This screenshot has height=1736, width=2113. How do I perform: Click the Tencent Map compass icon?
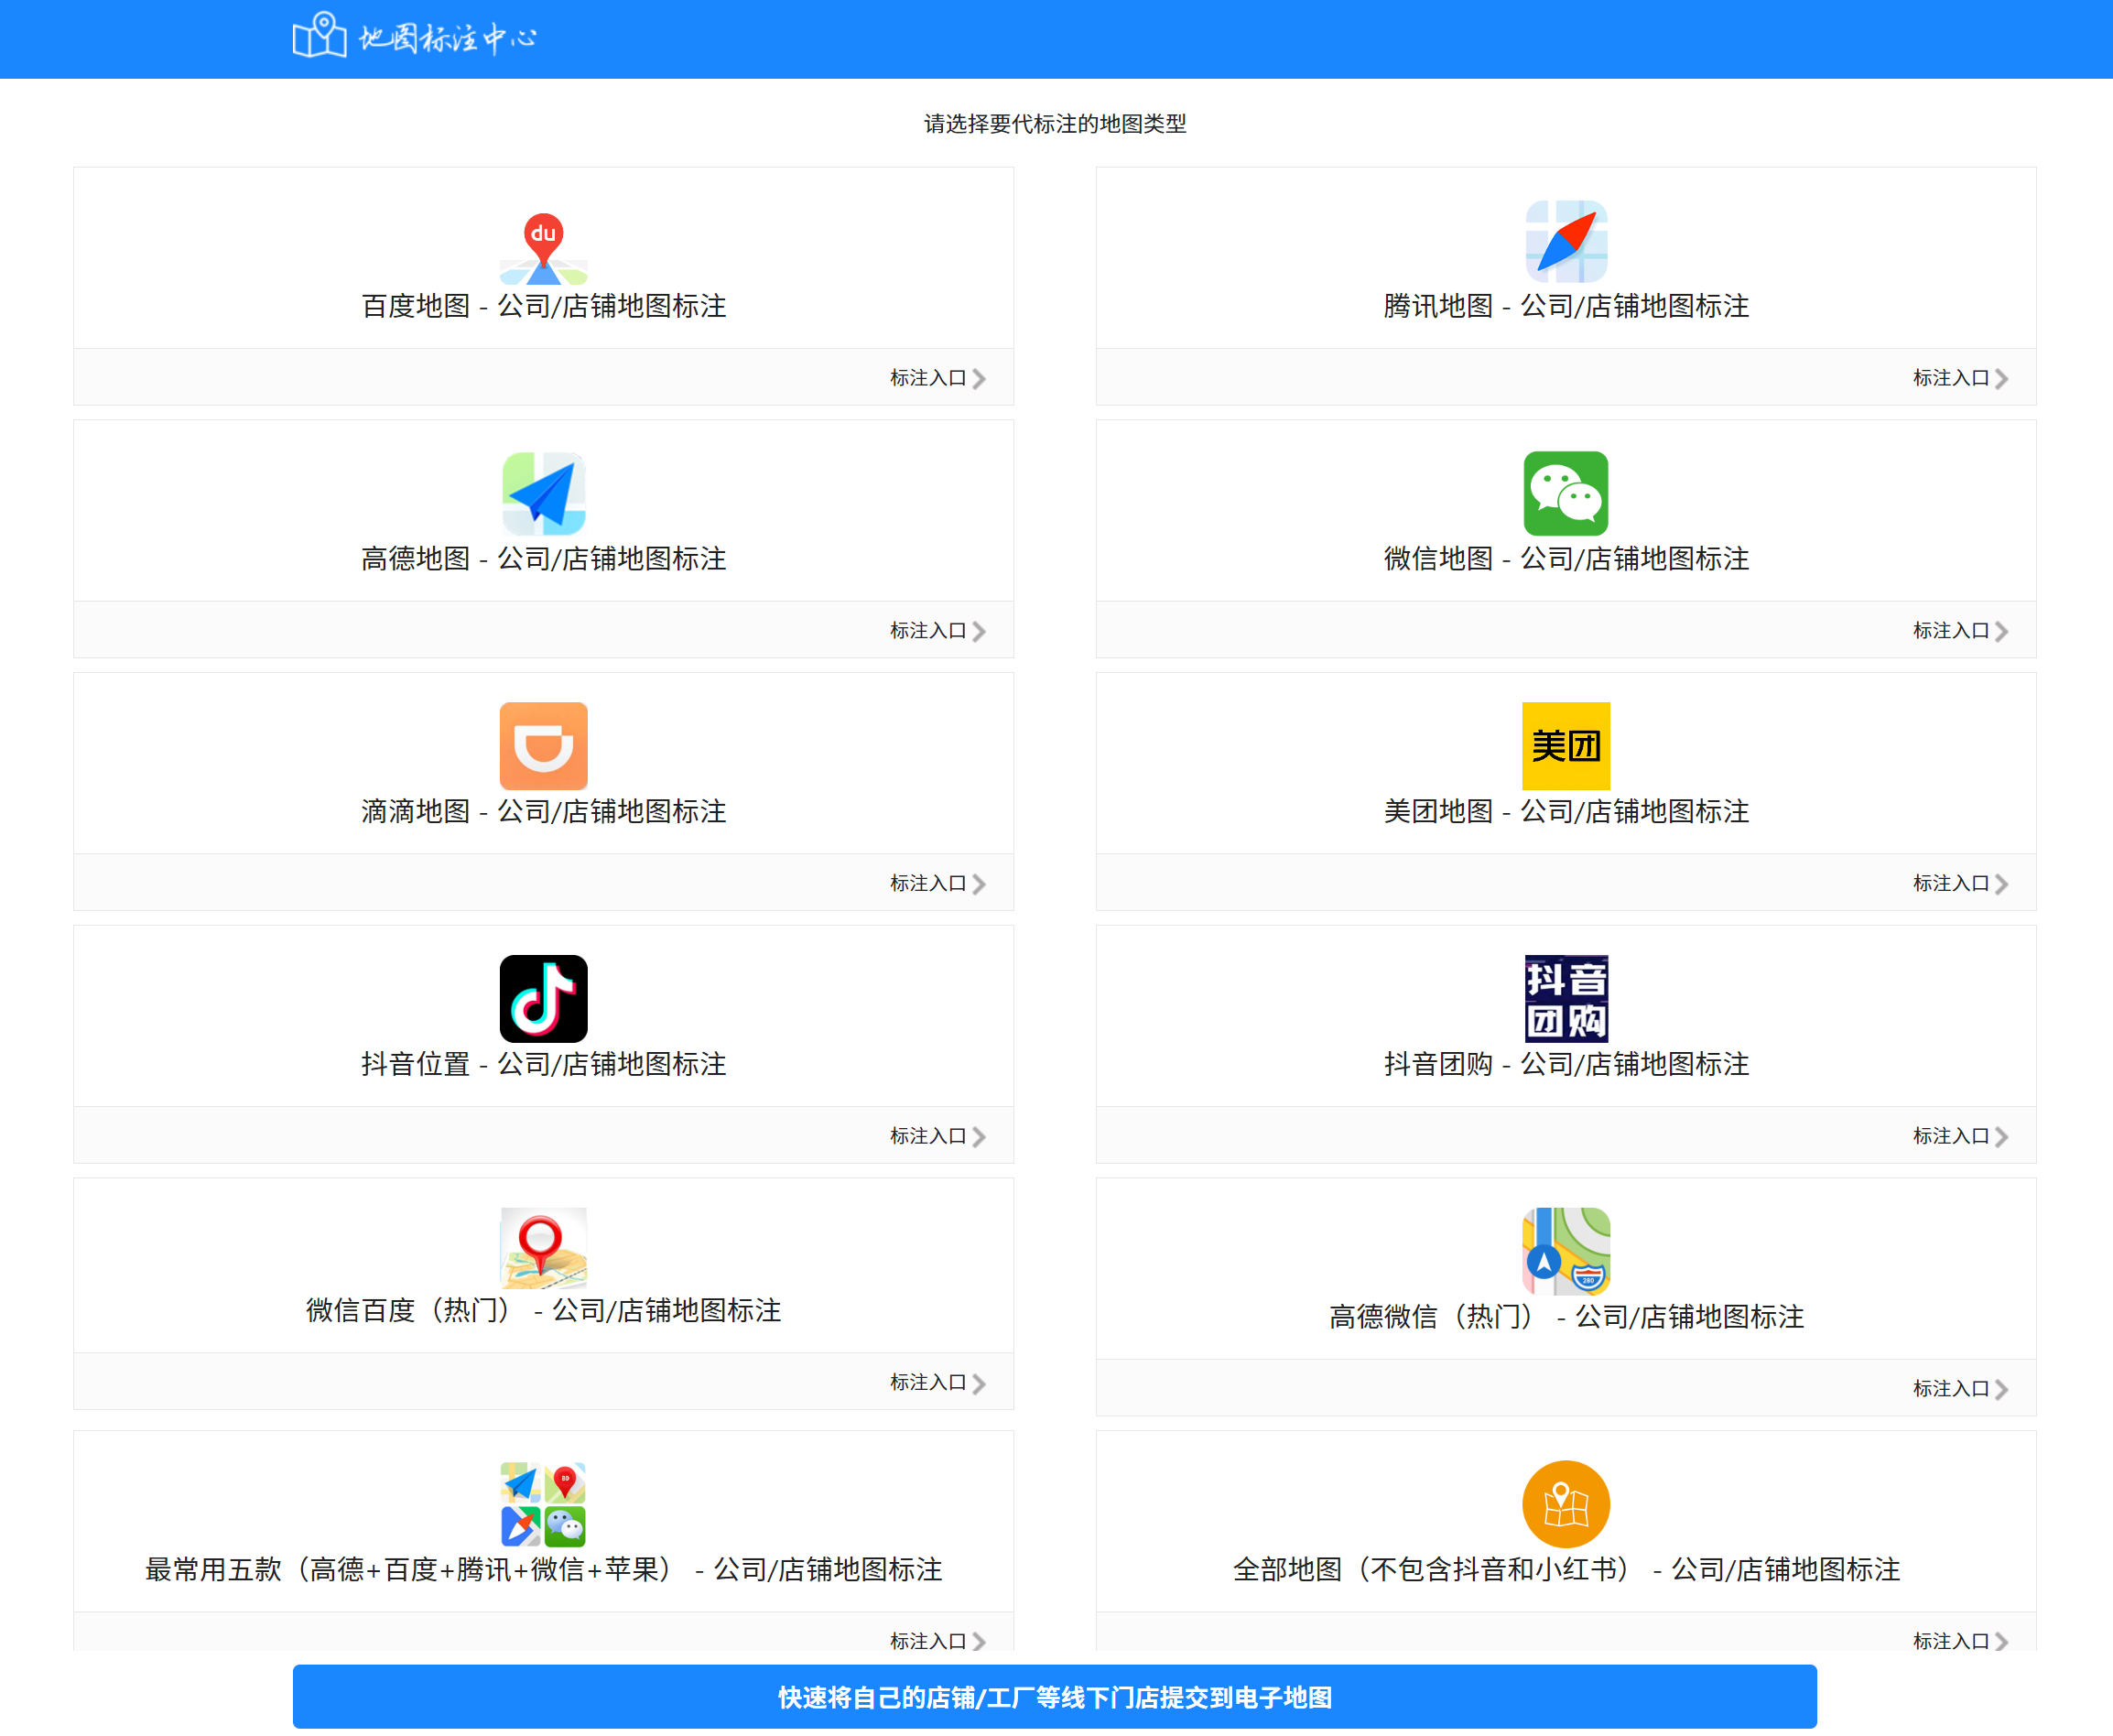[x=1566, y=241]
